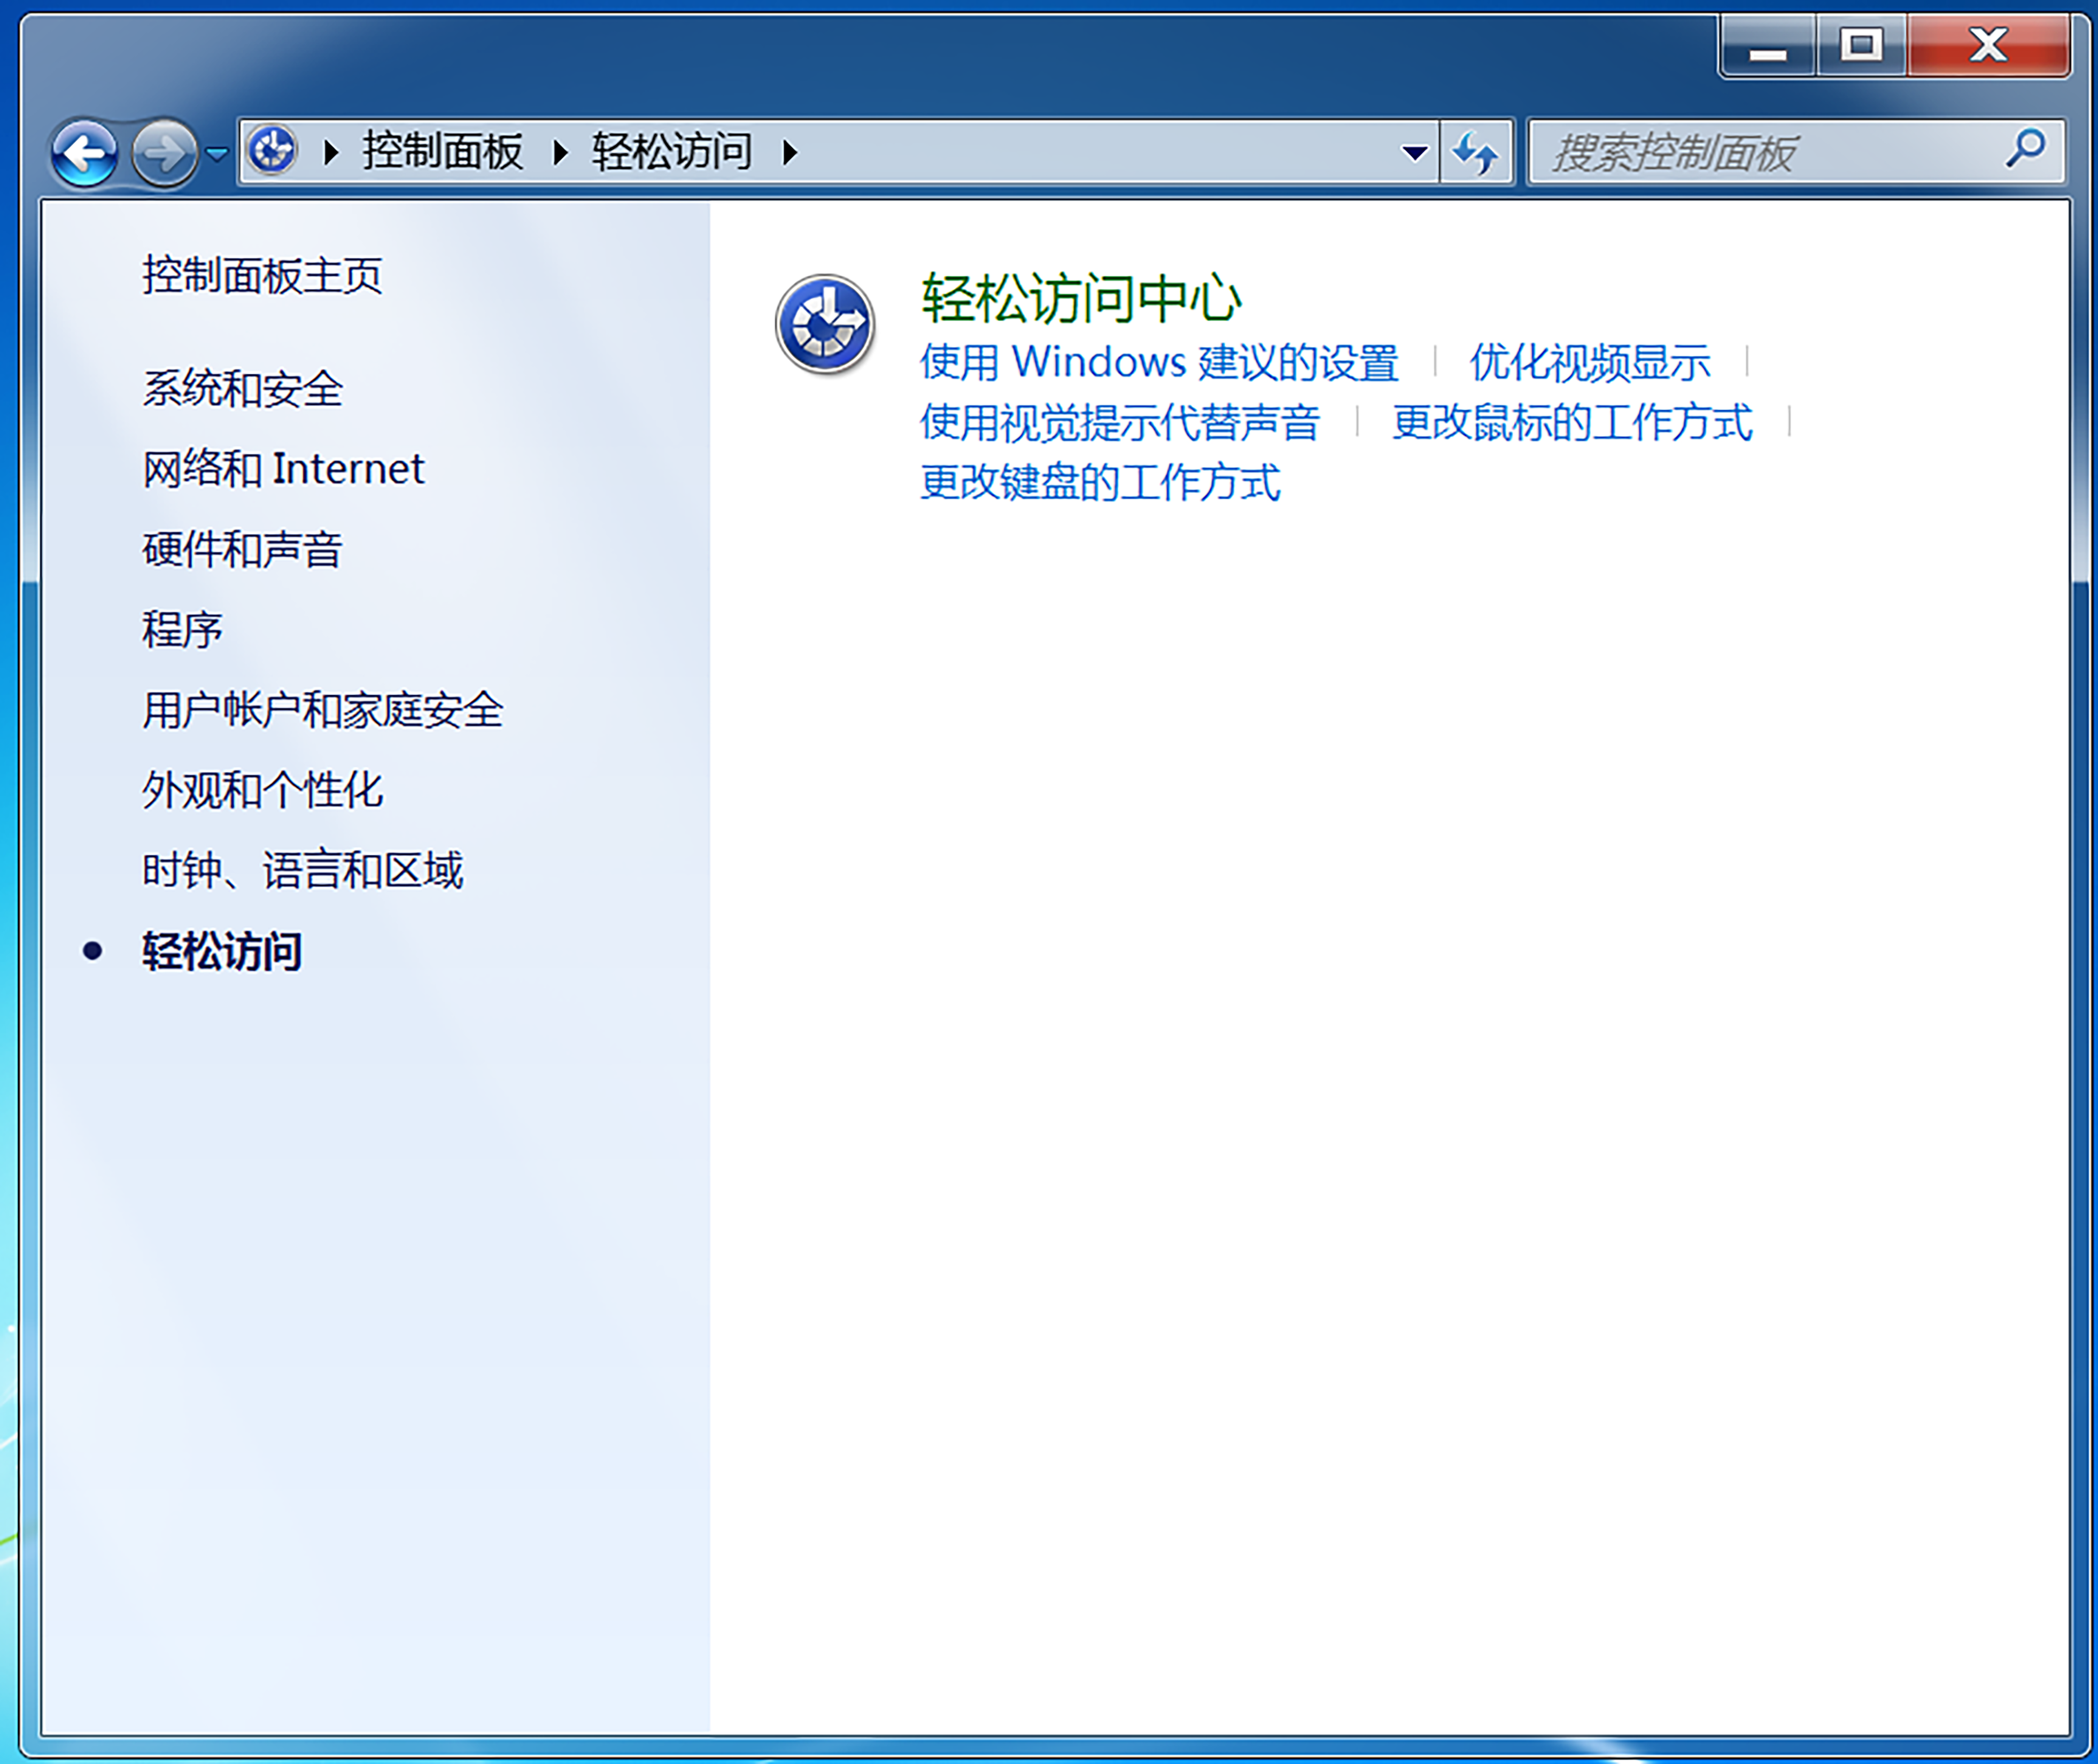Expand the arrow after 控制面板 breadcrumb

560,153
